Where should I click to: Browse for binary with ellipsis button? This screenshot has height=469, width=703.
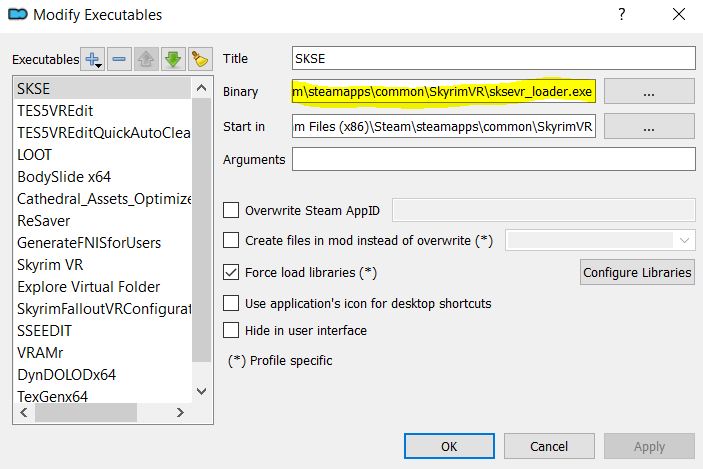(x=649, y=91)
